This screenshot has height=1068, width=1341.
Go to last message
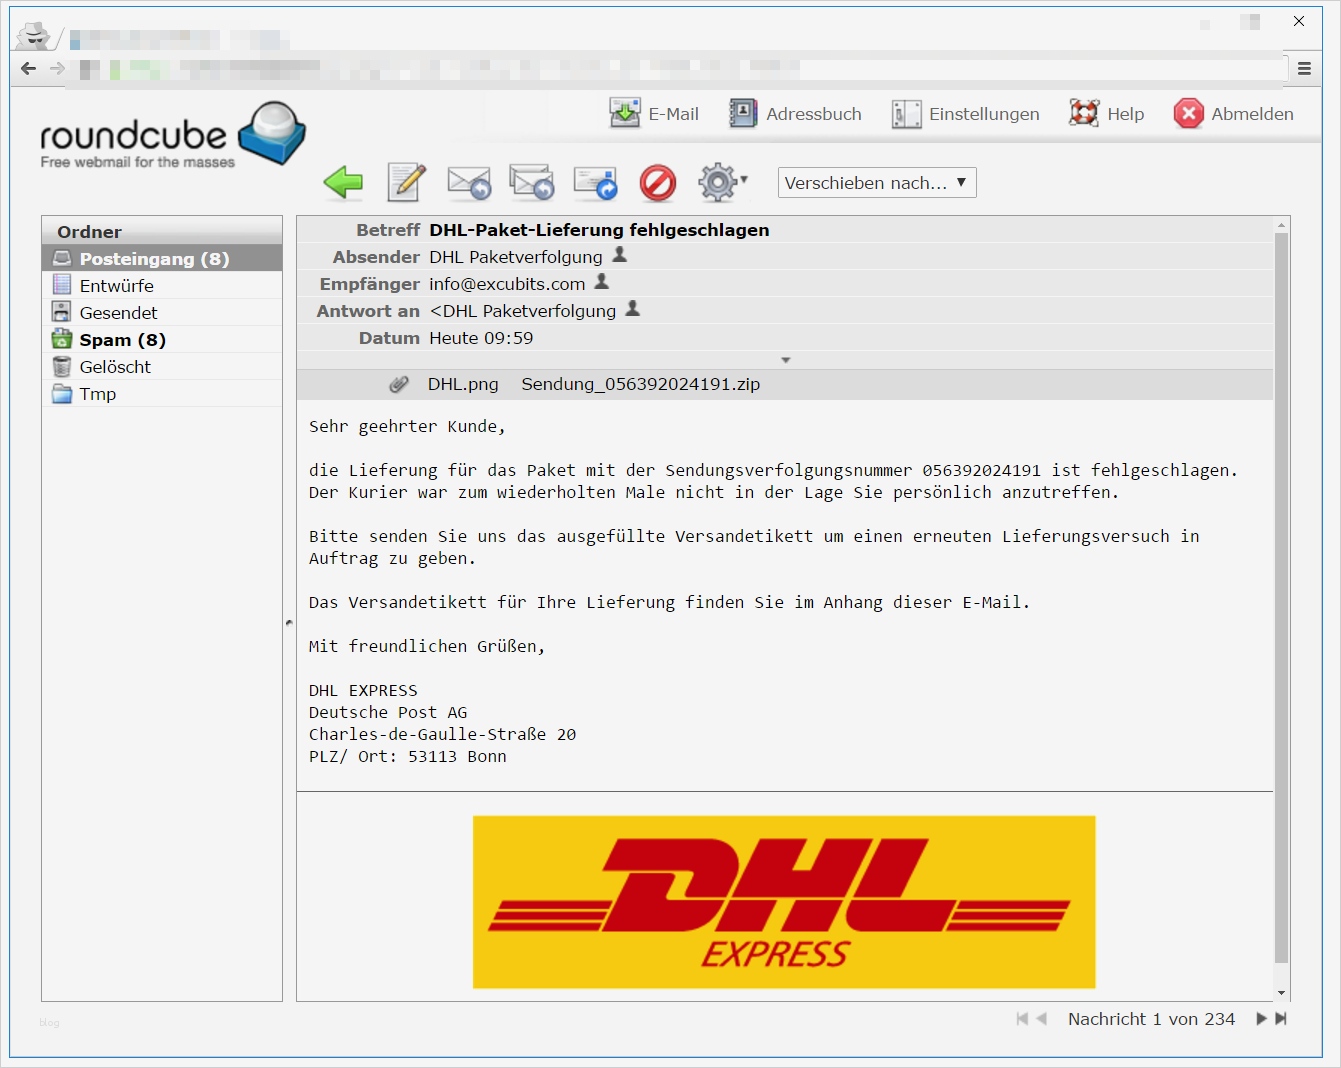pos(1281,1019)
